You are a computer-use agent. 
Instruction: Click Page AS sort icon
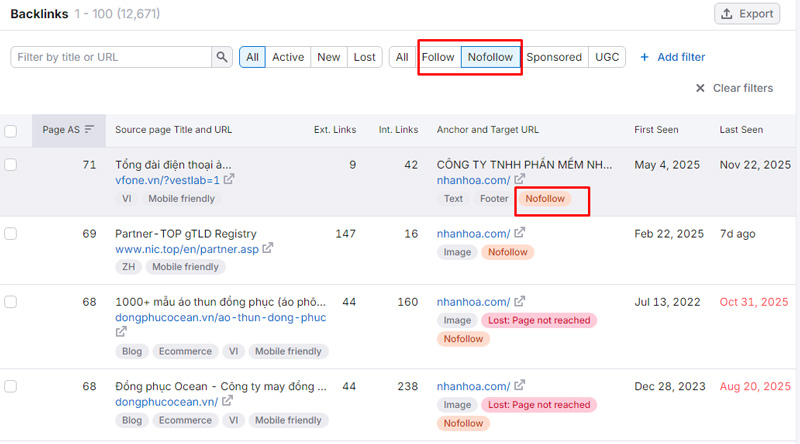click(x=89, y=130)
